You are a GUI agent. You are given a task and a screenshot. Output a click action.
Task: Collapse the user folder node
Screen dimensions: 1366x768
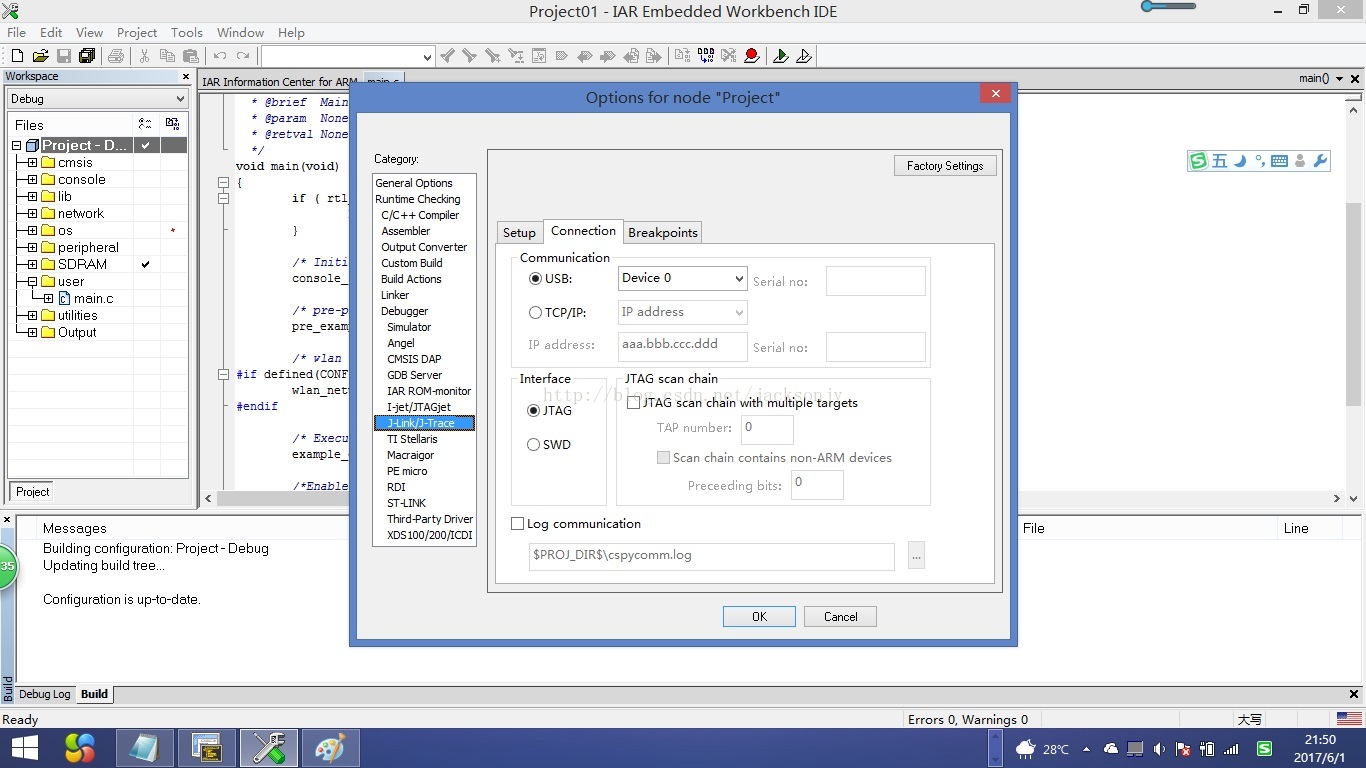tap(33, 282)
